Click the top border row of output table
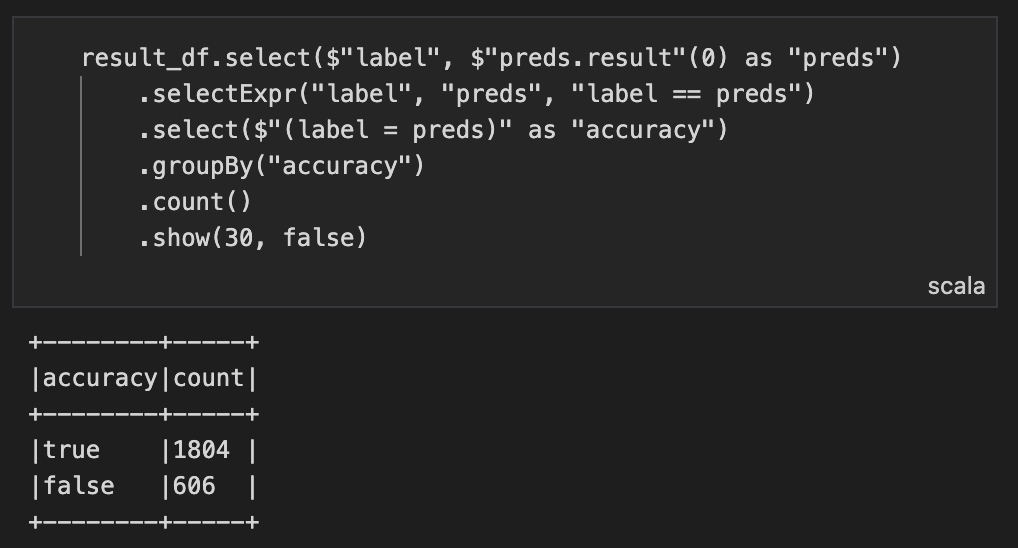Image resolution: width=1018 pixels, height=548 pixels. (x=144, y=342)
